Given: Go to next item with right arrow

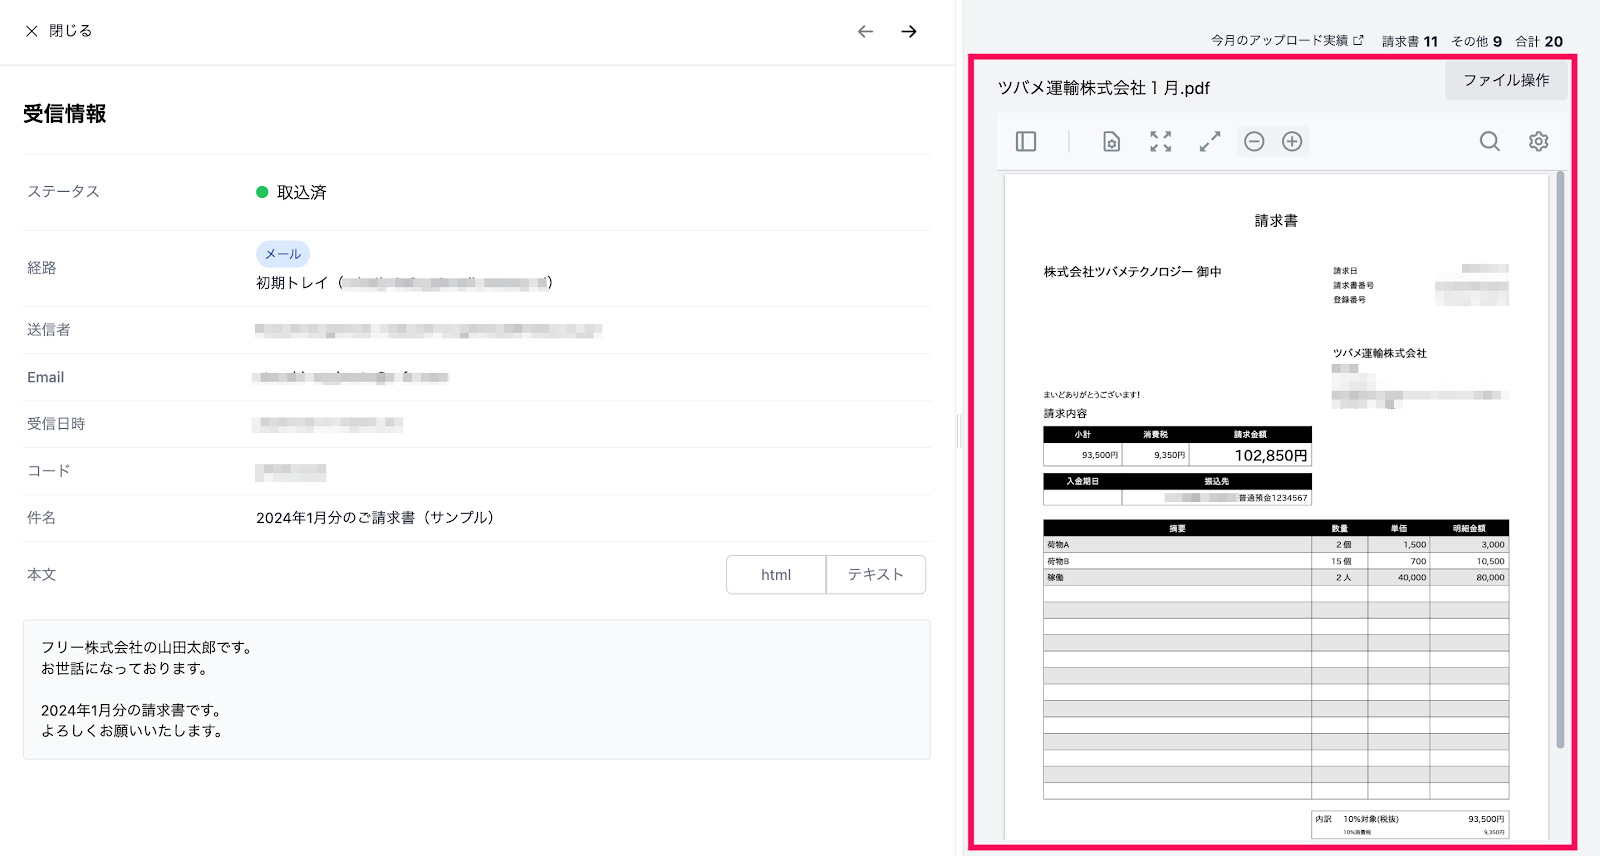Looking at the screenshot, I should pos(909,32).
